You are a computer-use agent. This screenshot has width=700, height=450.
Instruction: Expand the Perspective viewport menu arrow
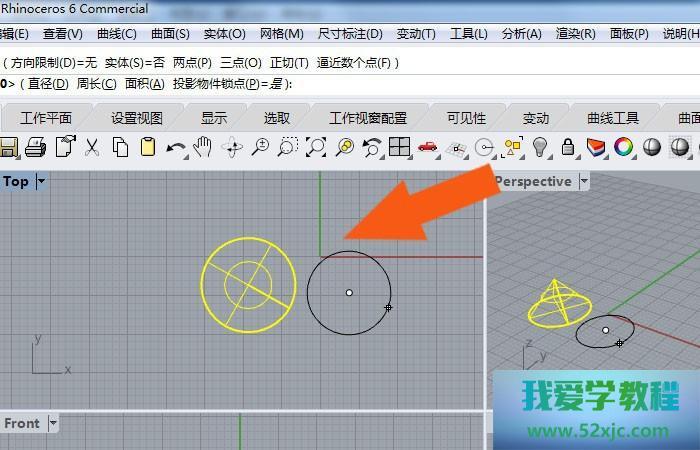(x=582, y=182)
